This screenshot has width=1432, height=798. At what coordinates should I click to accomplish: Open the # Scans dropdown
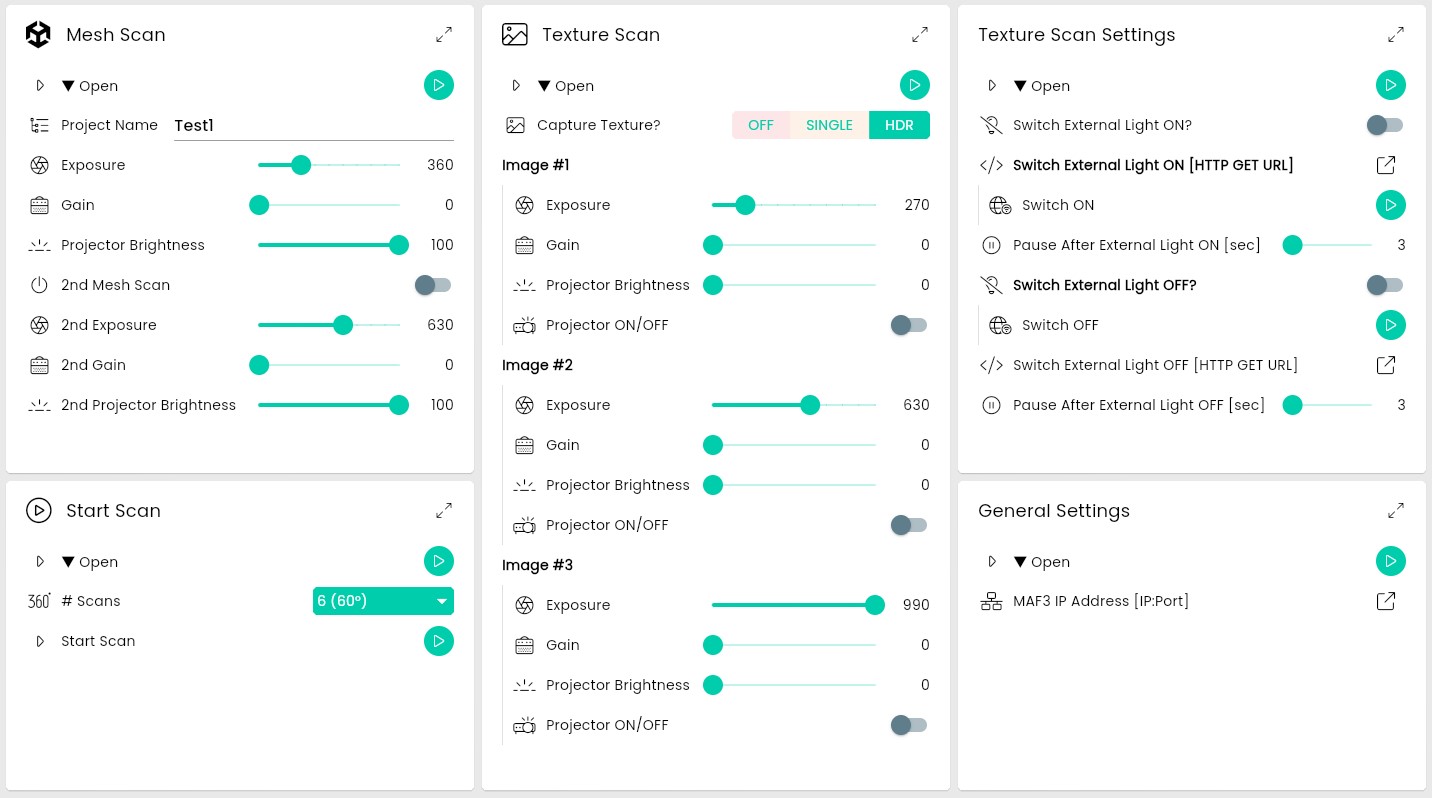click(x=383, y=601)
